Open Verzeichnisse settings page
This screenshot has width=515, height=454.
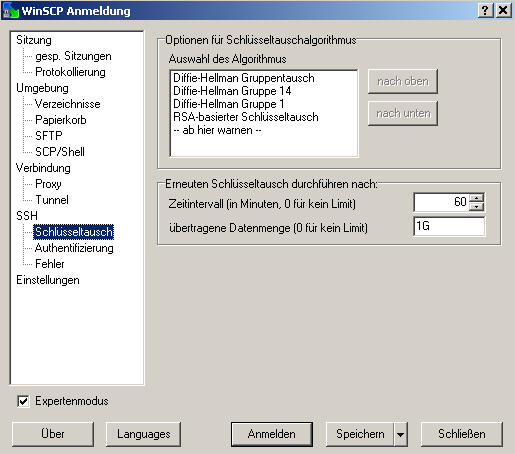pos(67,104)
